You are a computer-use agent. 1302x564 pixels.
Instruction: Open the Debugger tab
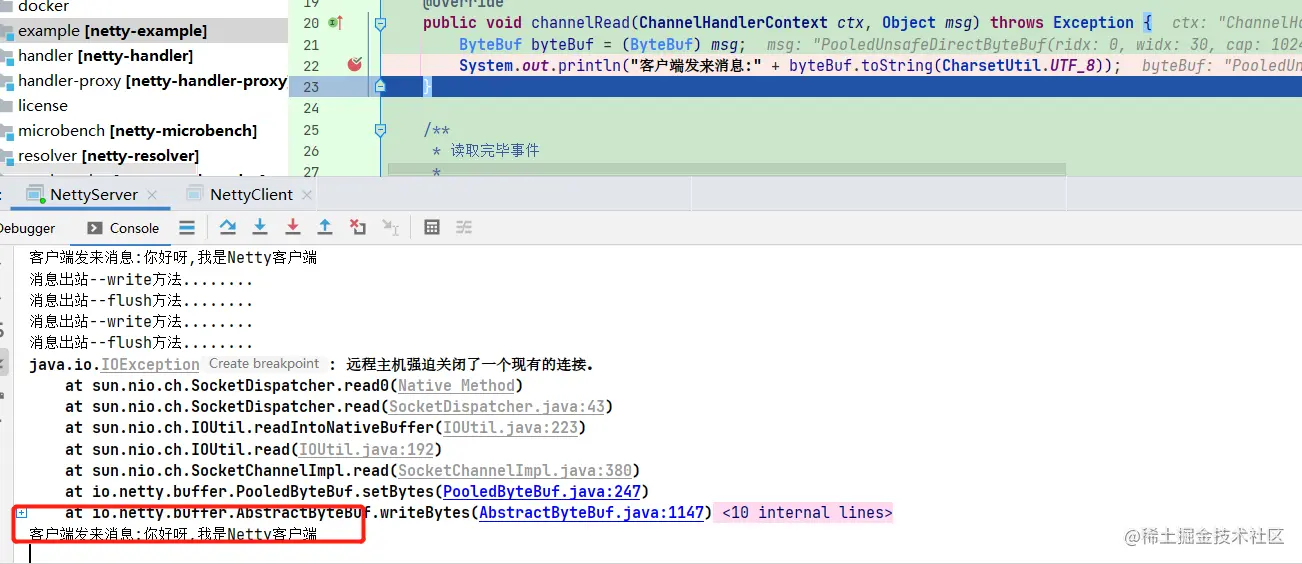point(27,228)
